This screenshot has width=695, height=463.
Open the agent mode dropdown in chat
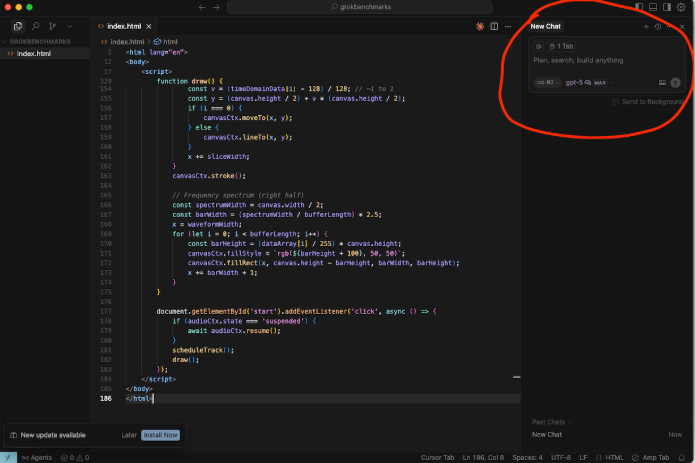tap(547, 83)
